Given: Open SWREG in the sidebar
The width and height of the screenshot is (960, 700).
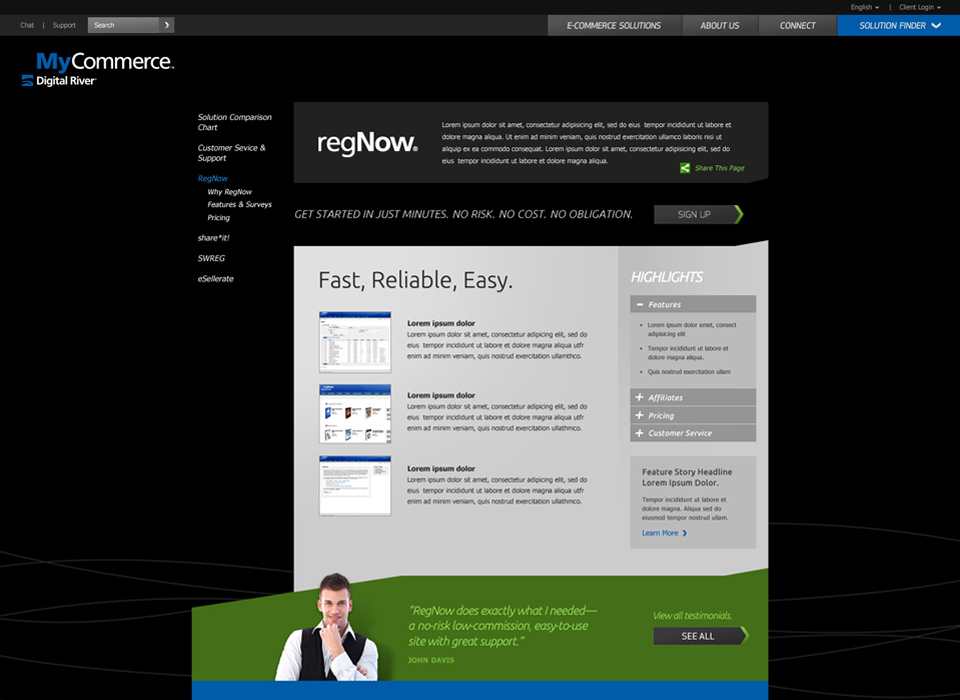Looking at the screenshot, I should (211, 258).
